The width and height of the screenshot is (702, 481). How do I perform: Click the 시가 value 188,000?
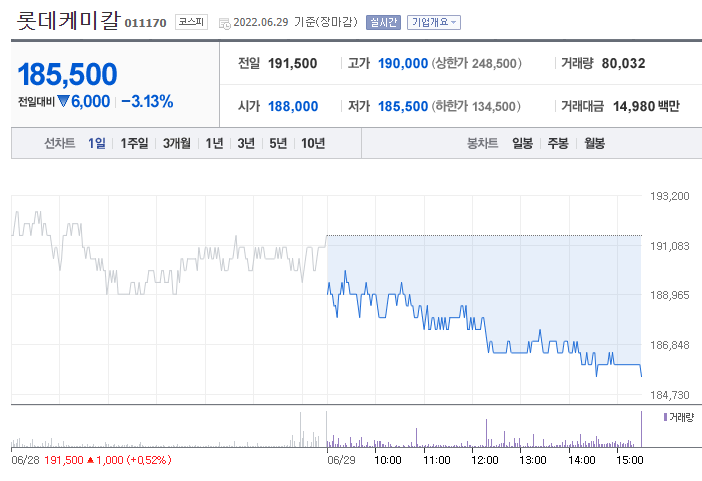(x=293, y=107)
